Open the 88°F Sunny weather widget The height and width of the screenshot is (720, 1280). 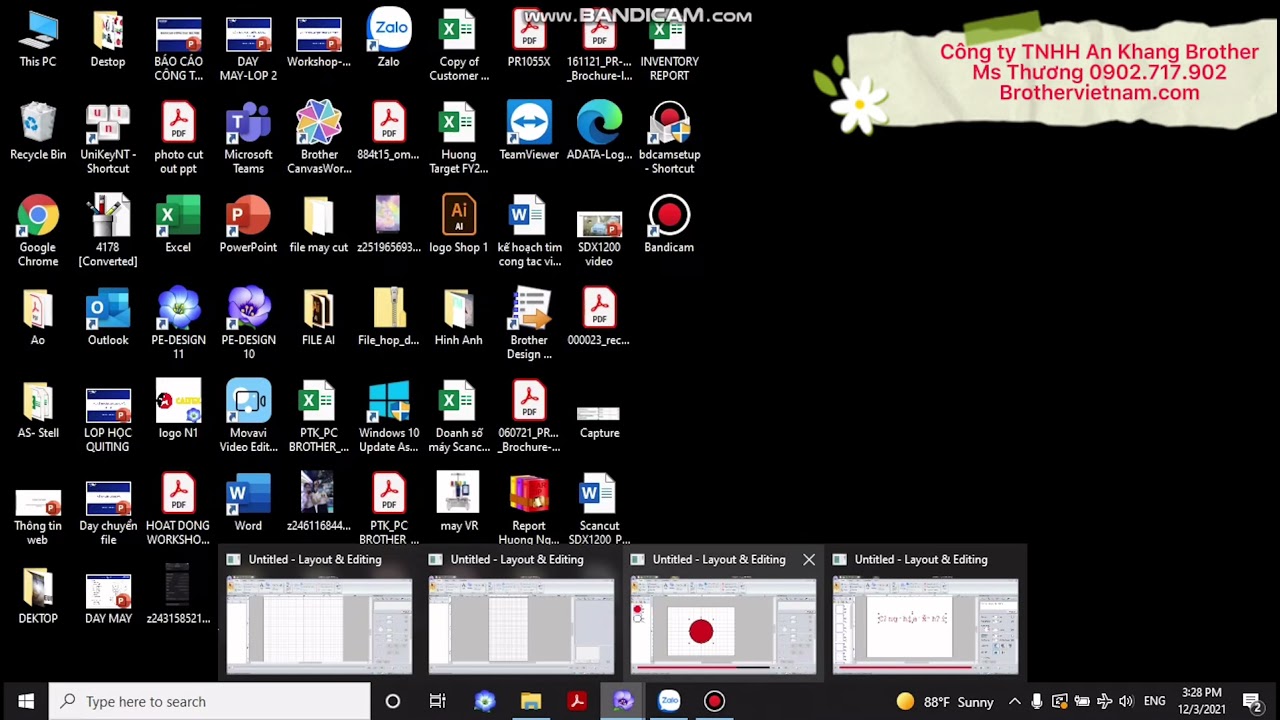coord(945,701)
